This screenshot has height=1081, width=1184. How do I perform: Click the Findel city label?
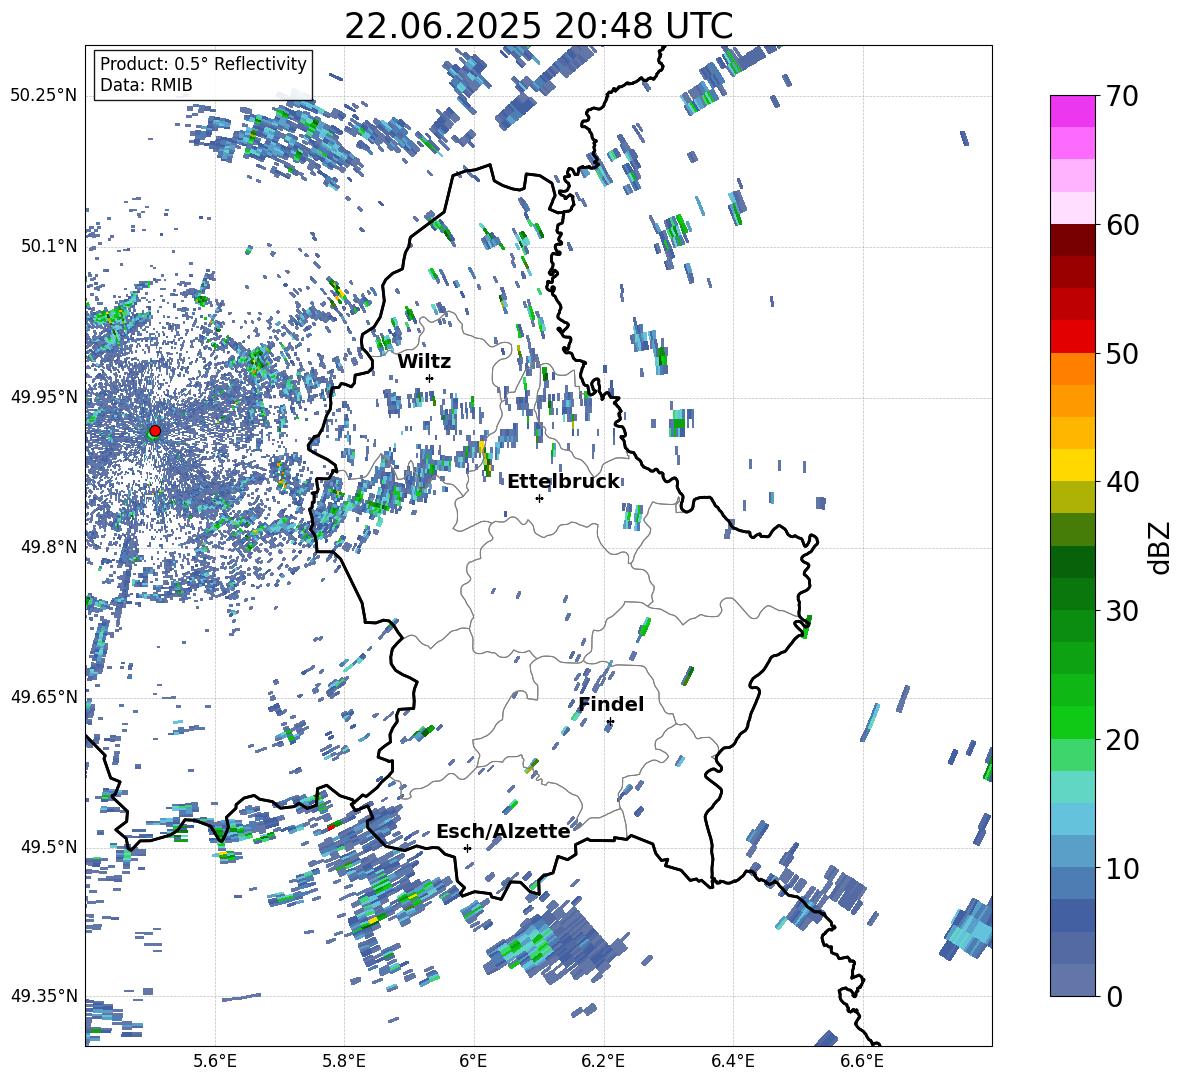click(611, 704)
